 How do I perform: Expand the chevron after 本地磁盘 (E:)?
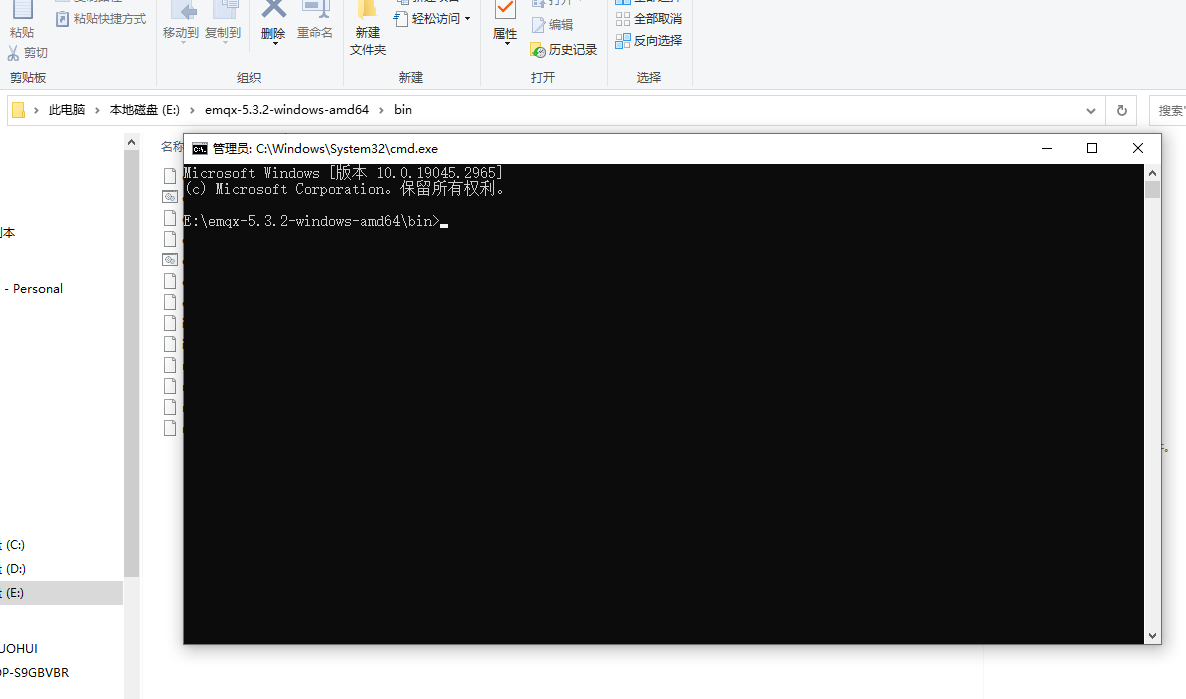click(x=192, y=110)
